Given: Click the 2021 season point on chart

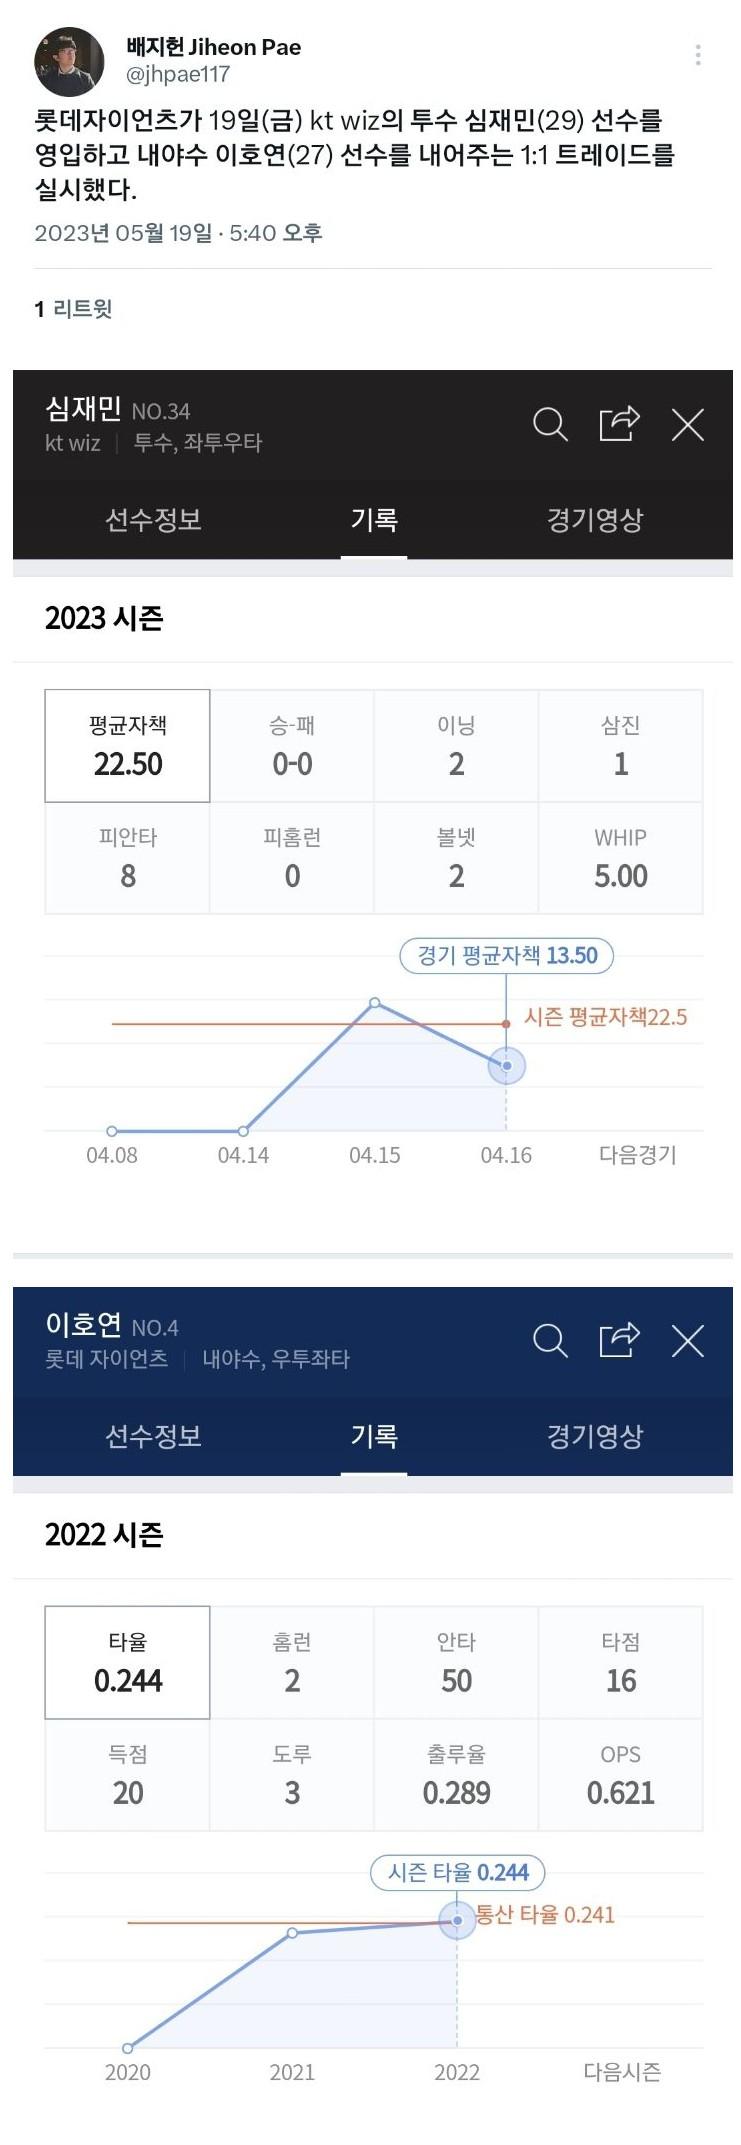Looking at the screenshot, I should (292, 1933).
